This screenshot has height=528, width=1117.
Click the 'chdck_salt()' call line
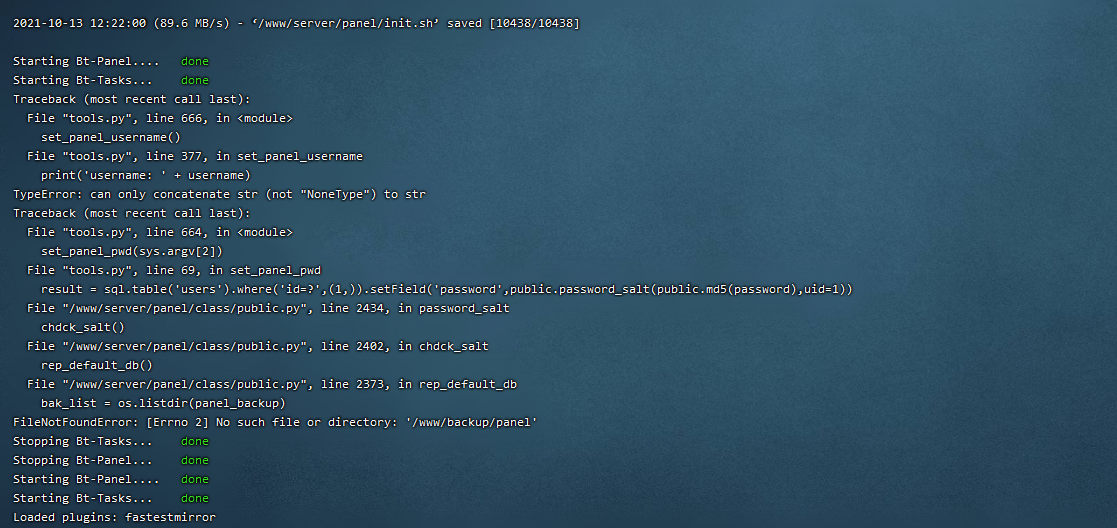83,327
